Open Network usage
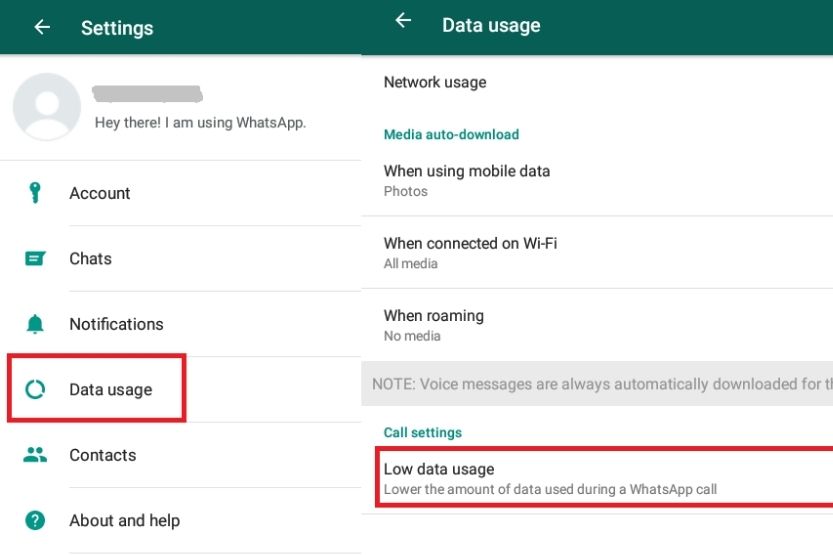This screenshot has width=833, height=555. (597, 82)
